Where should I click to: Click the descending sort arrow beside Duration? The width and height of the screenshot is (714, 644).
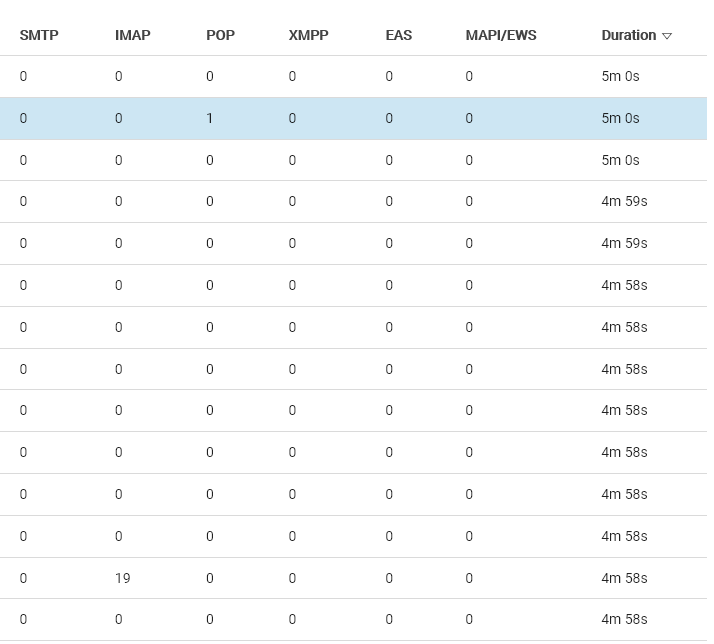(x=667, y=36)
